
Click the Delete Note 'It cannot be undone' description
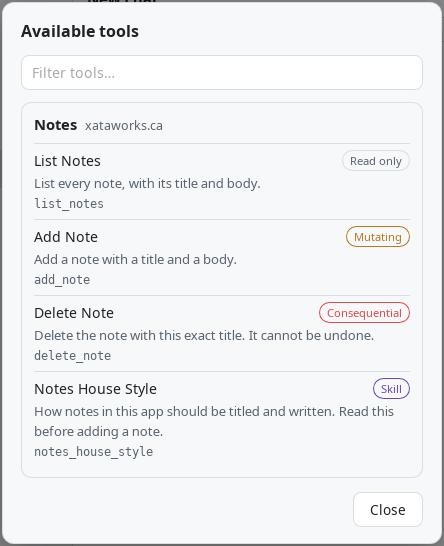coord(204,335)
